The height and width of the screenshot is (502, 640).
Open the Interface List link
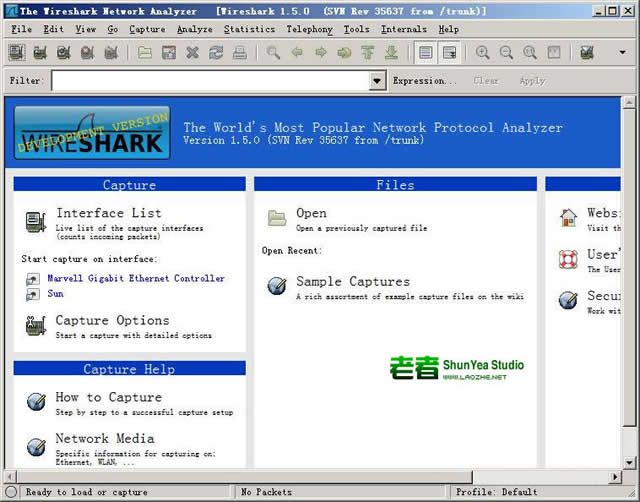[109, 213]
